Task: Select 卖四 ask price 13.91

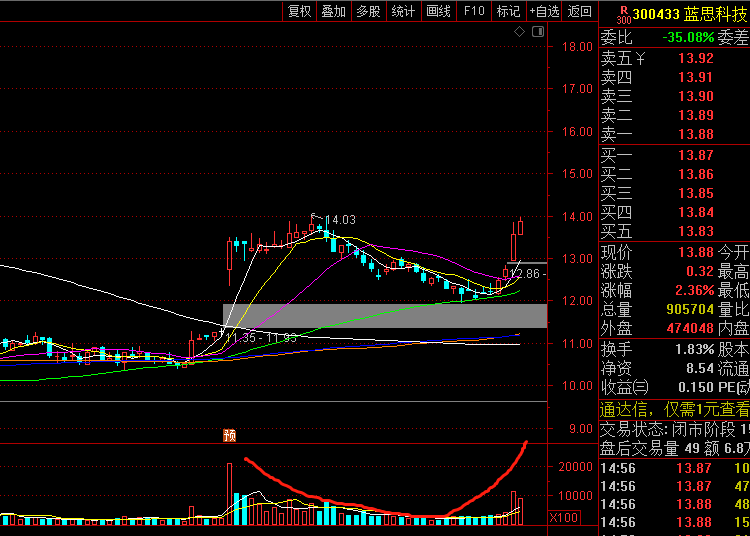Action: click(696, 77)
